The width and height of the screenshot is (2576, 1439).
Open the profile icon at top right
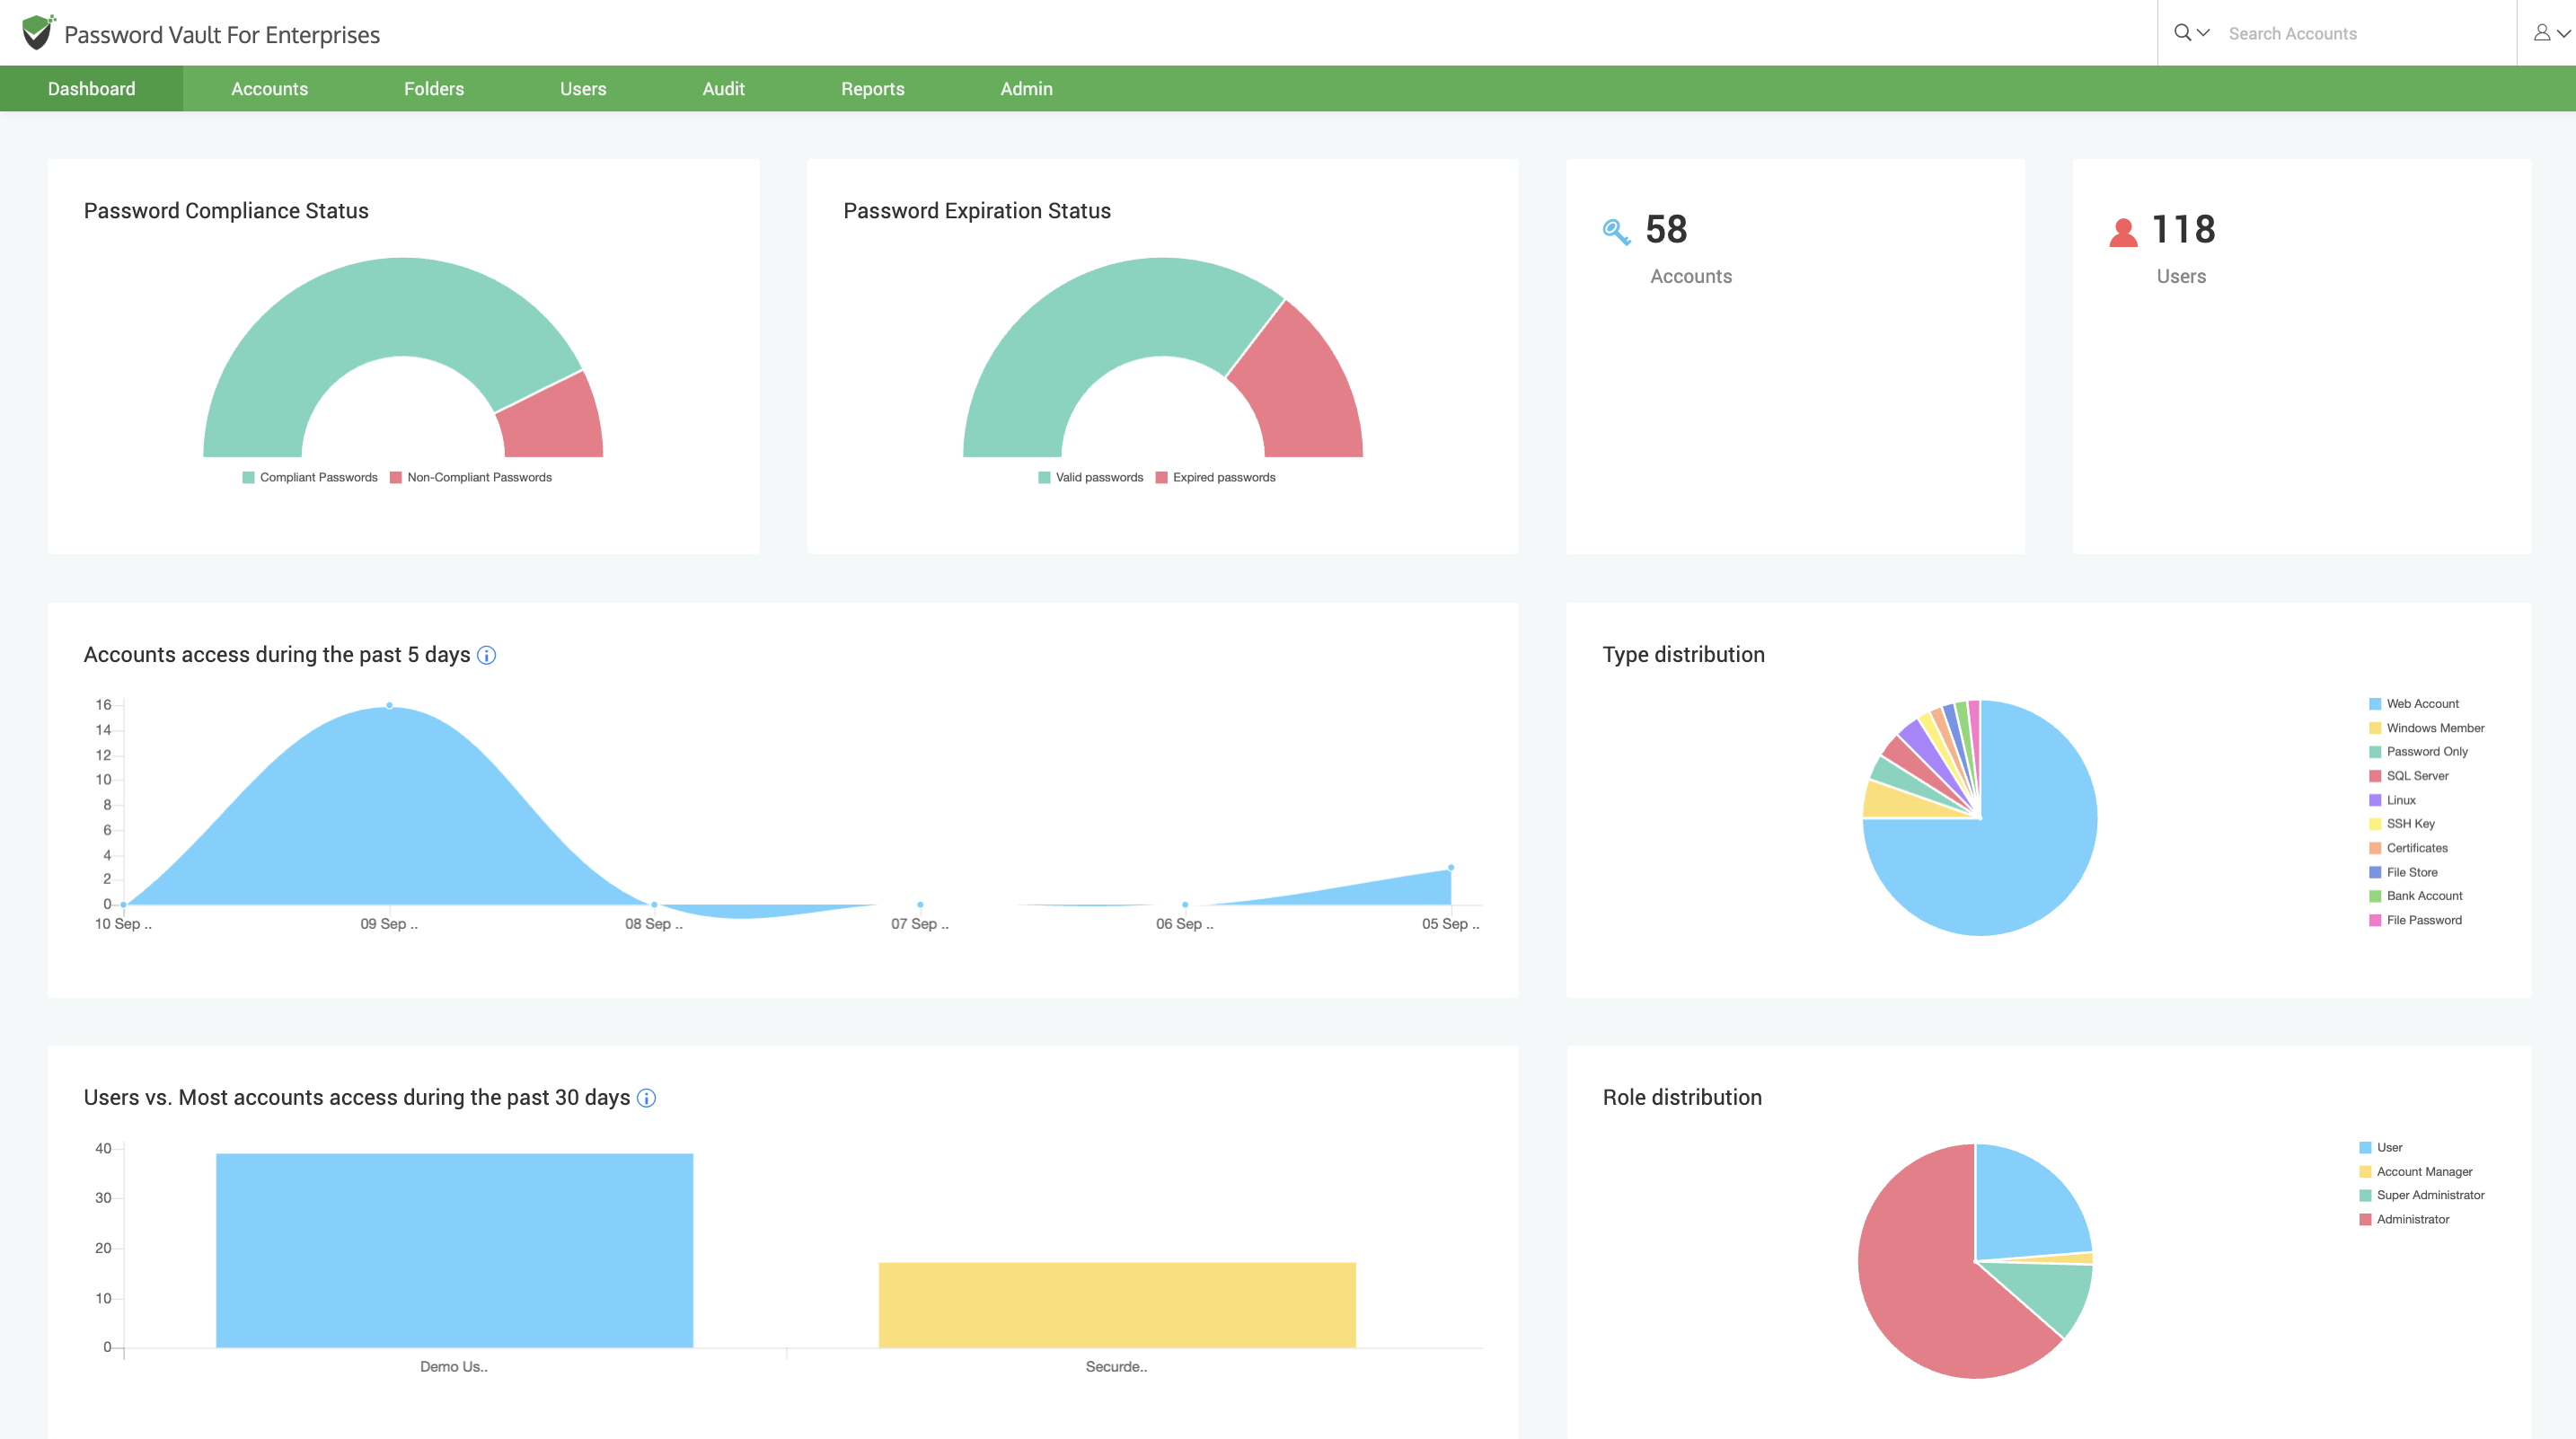(2541, 31)
